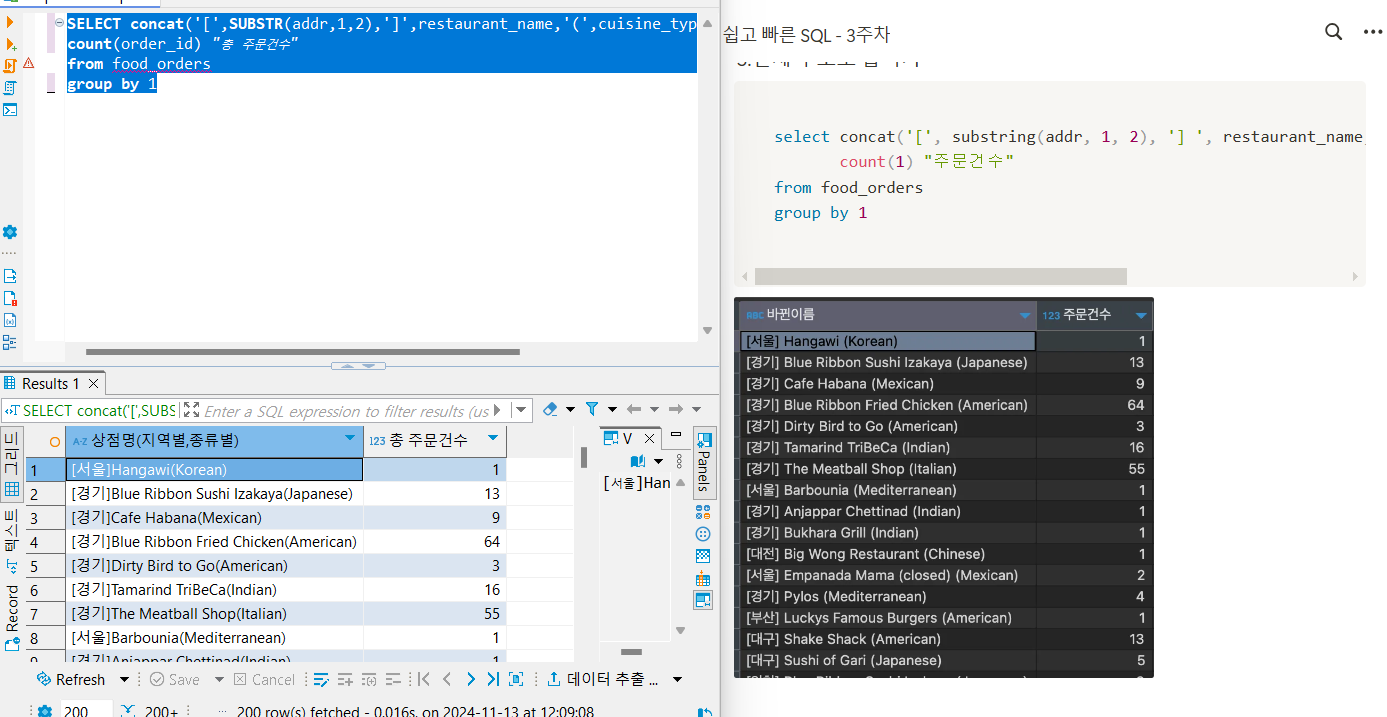This screenshot has width=1387, height=717.
Task: Execute SQL statement in a new tab
Action: [10, 44]
